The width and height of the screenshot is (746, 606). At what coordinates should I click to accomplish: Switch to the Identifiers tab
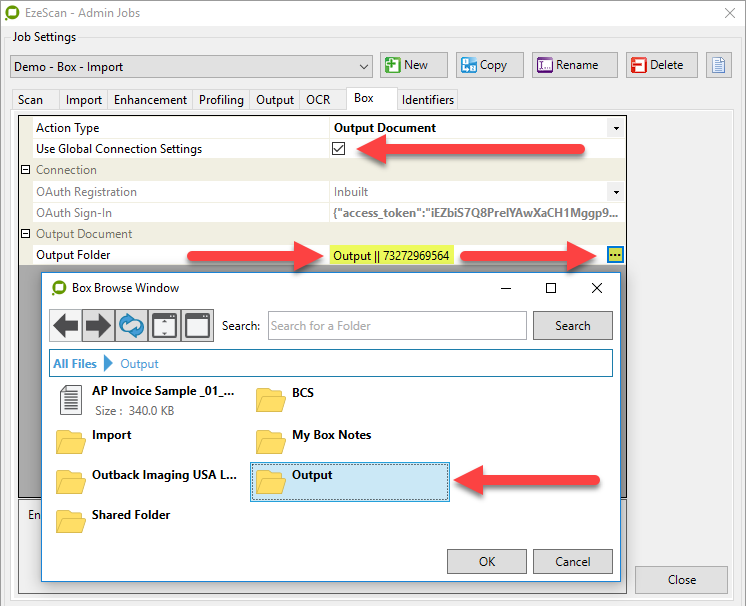click(428, 100)
